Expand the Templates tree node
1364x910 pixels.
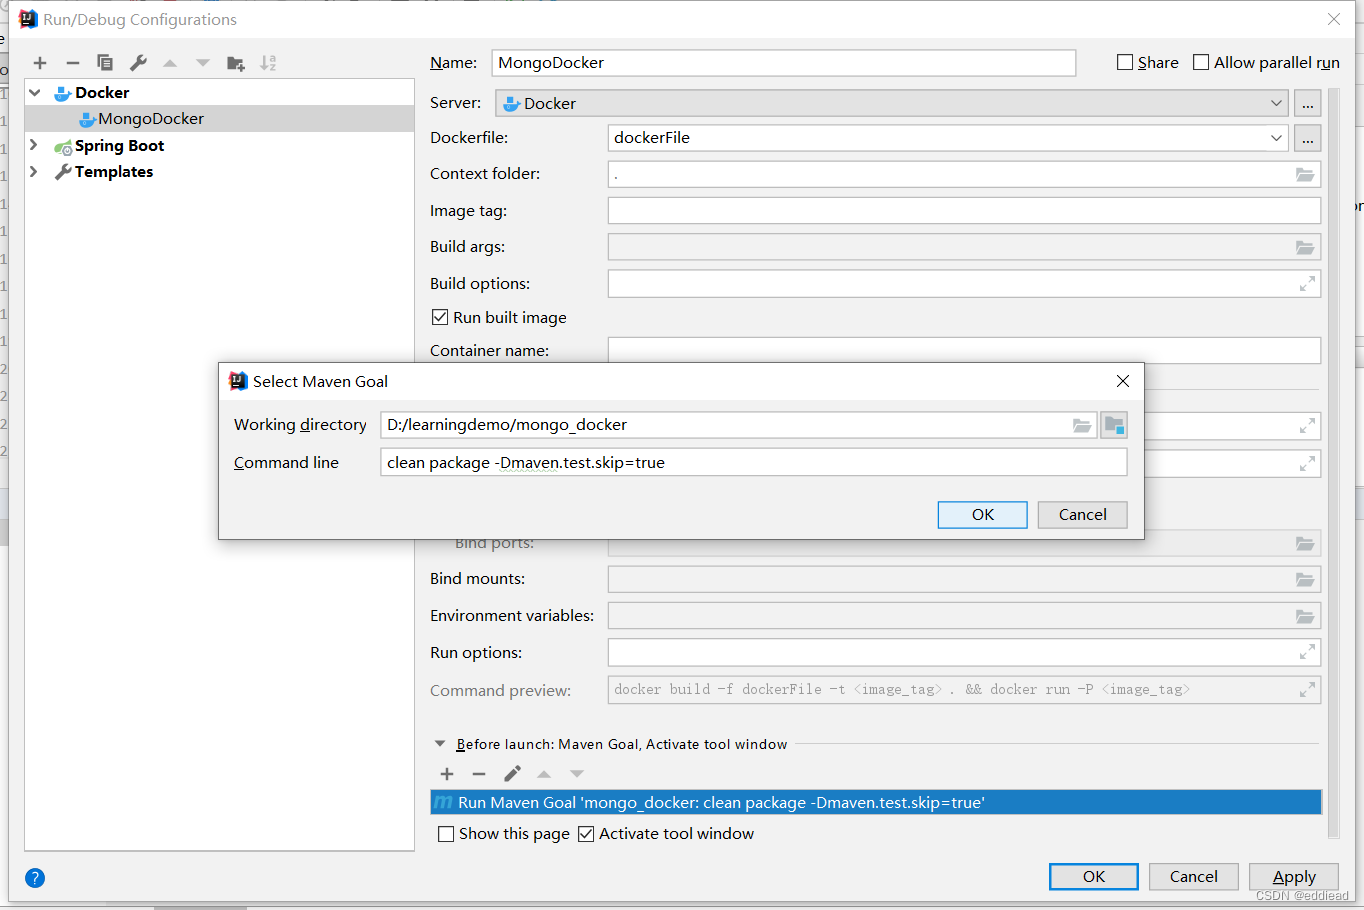(34, 171)
